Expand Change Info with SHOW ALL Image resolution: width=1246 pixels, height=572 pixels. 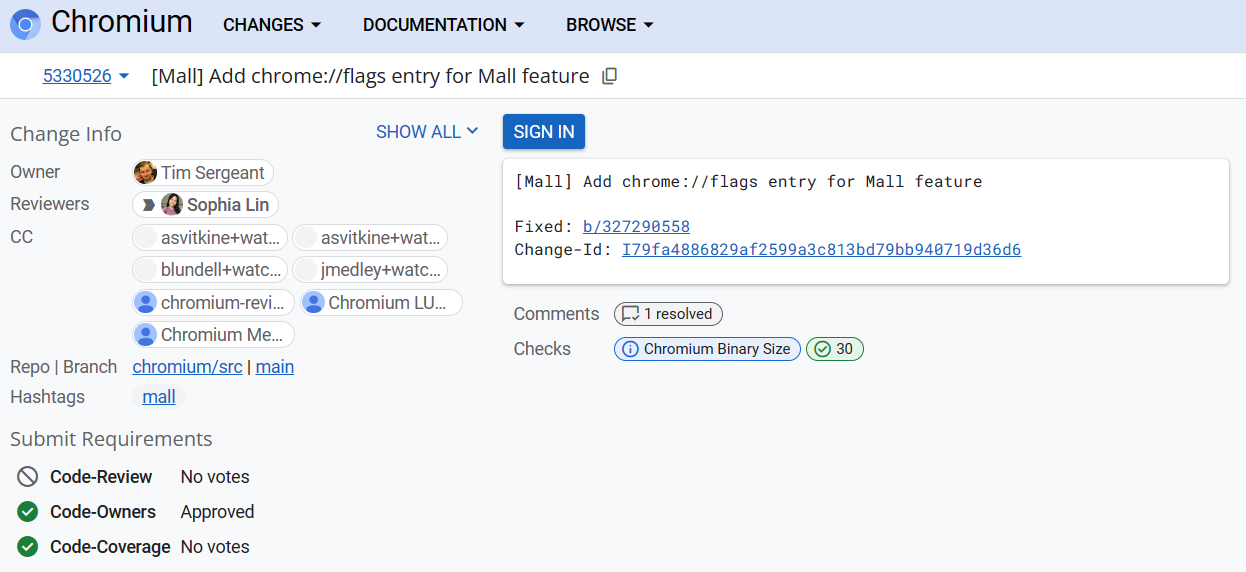pyautogui.click(x=427, y=132)
